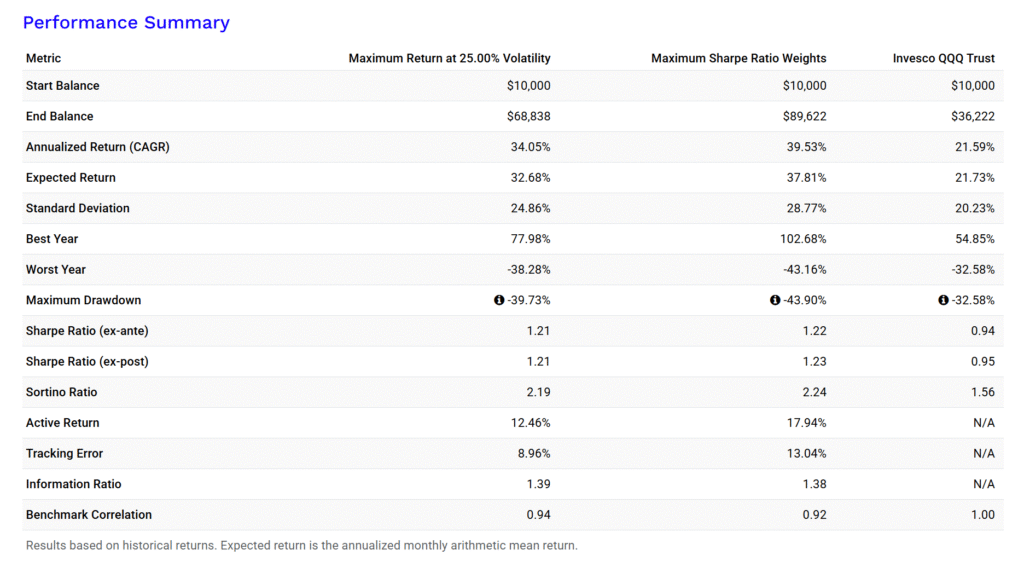The height and width of the screenshot is (561, 1024).
Task: Click the historical returns footnote text
Action: click(x=301, y=545)
